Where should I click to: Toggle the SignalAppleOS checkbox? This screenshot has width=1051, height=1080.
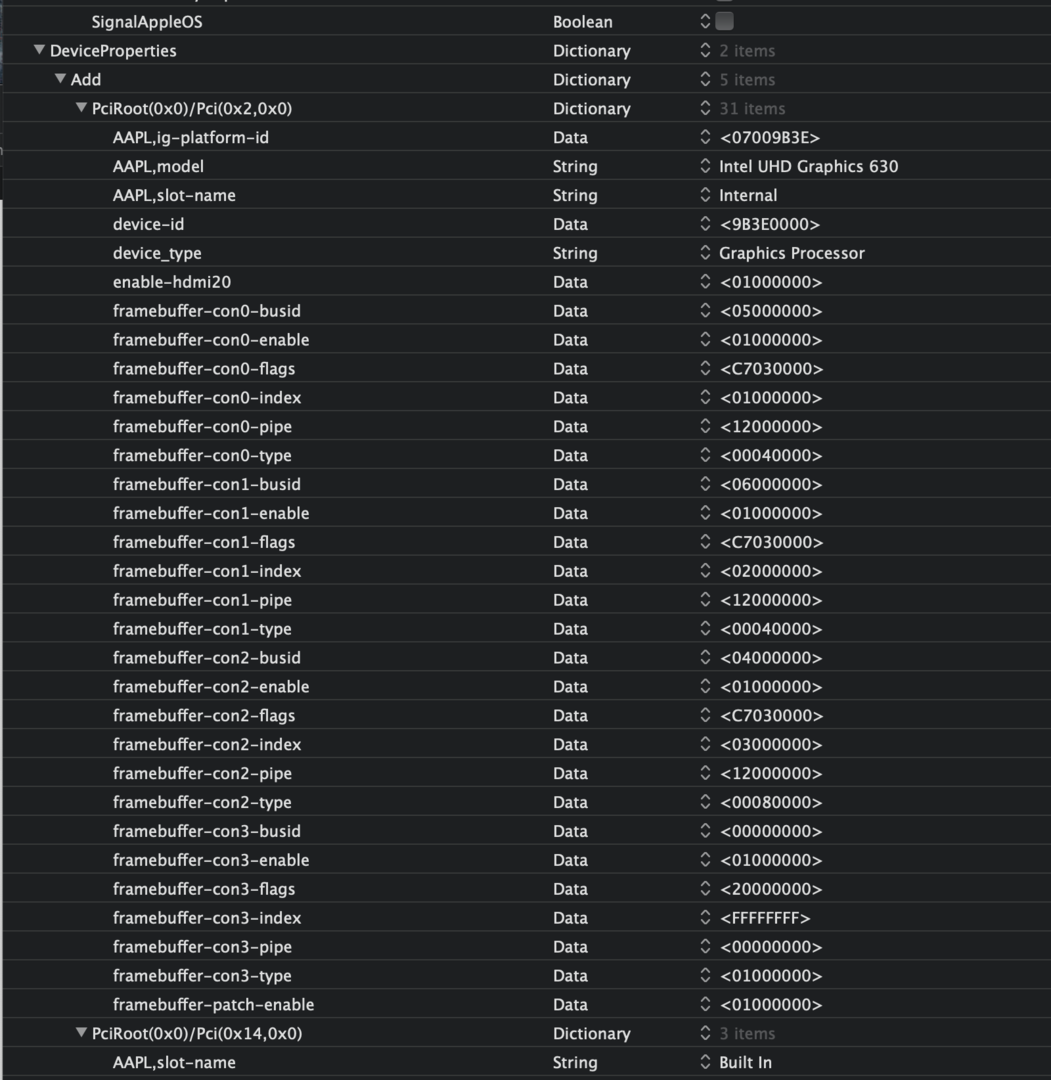coord(725,21)
